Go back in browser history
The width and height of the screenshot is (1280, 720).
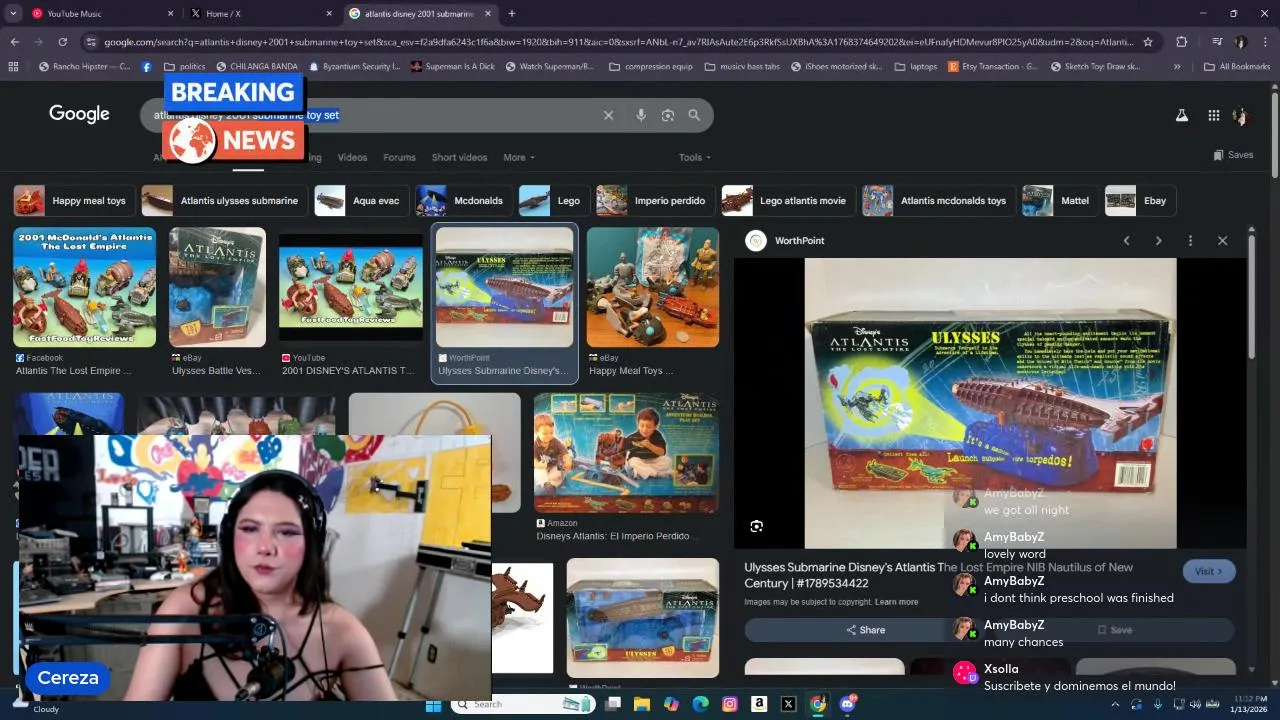tap(14, 42)
